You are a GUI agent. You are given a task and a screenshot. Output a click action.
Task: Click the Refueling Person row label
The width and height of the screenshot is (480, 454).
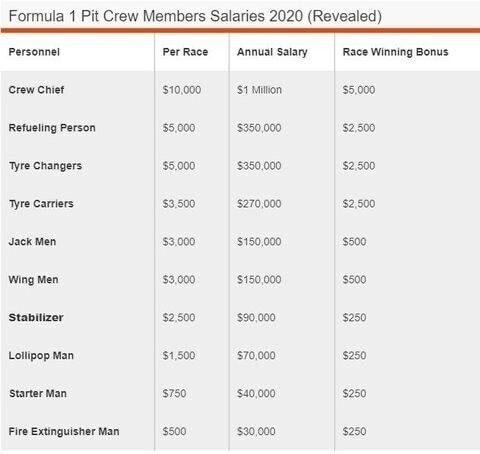(x=52, y=128)
